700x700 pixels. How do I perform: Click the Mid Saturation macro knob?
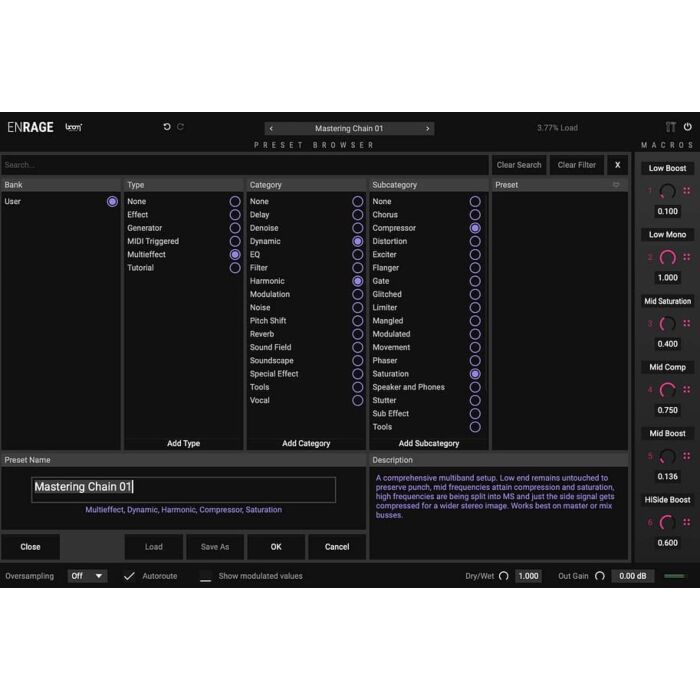(667, 324)
